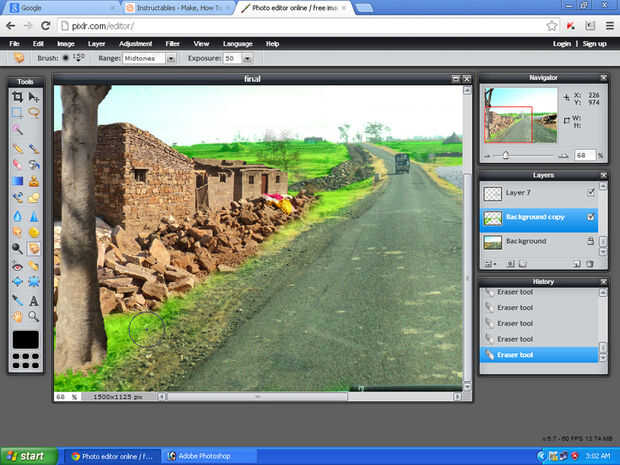This screenshot has width=620, height=465.
Task: Click New Layer icon in Layers panel
Action: (577, 264)
